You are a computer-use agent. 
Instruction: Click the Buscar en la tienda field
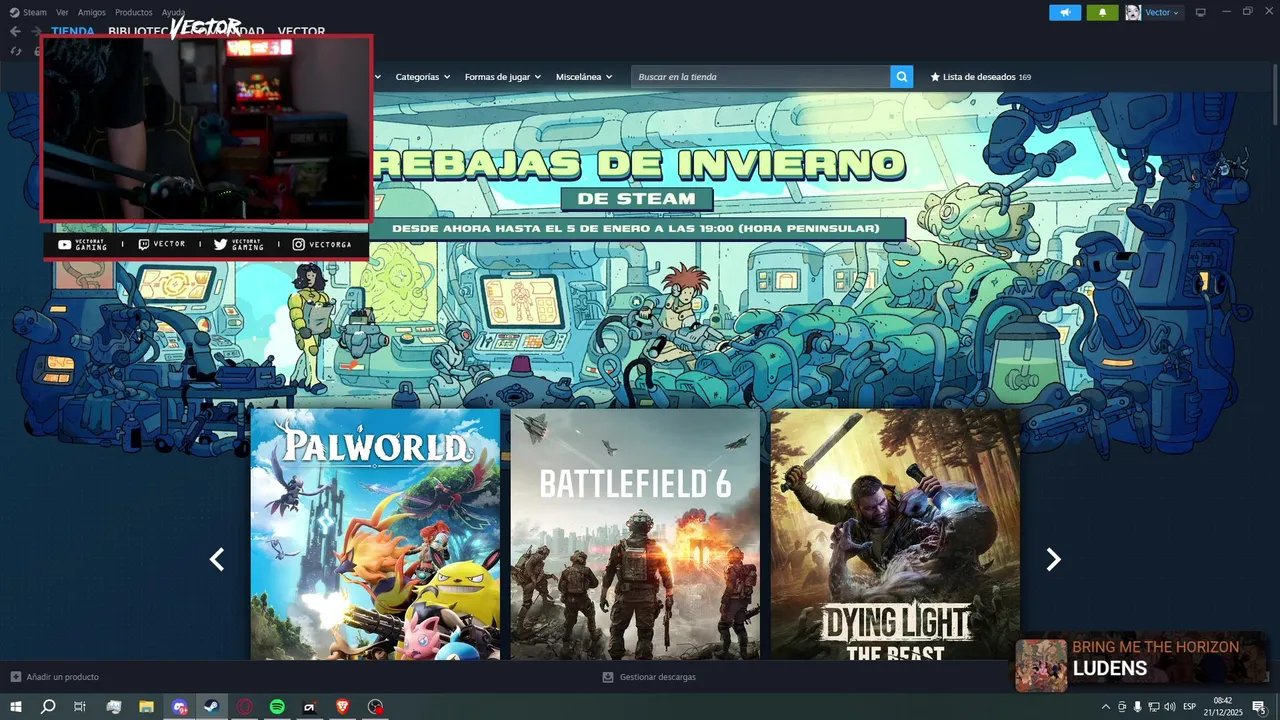pos(760,77)
